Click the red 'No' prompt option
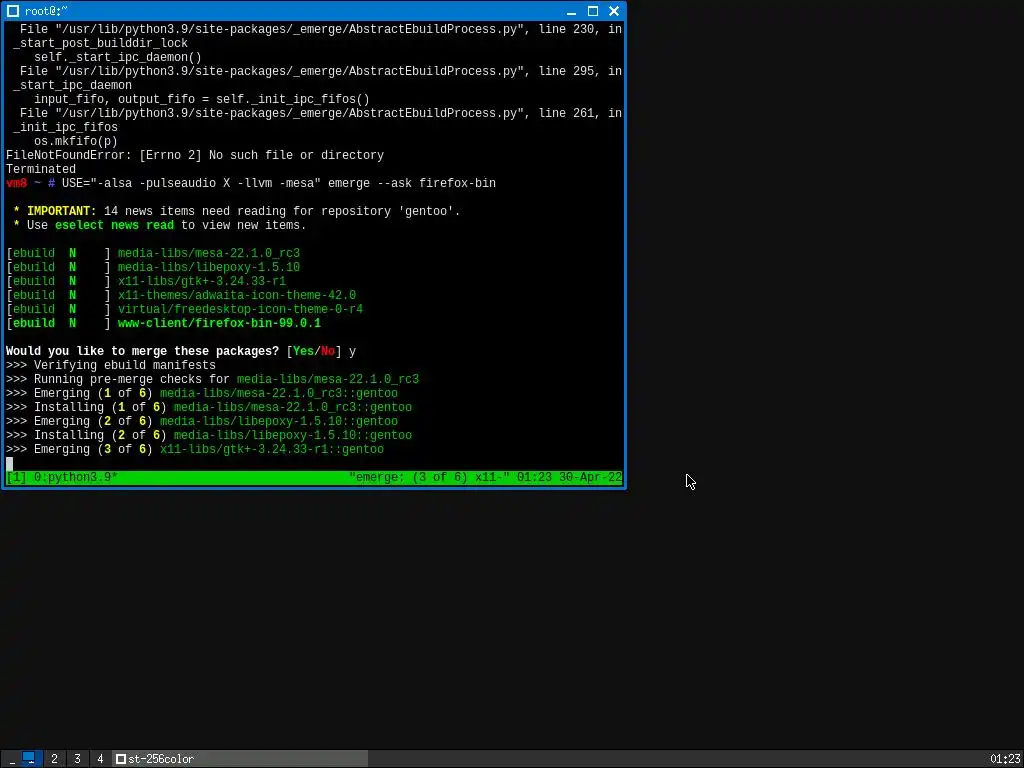This screenshot has height=768, width=1024. pos(328,351)
